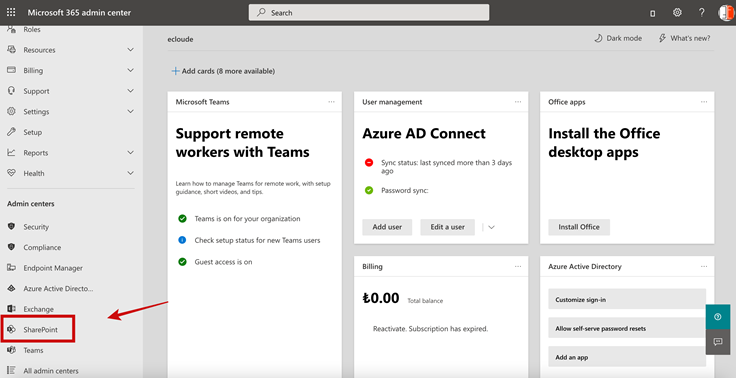This screenshot has height=378, width=736.
Task: Expand the Health menu chevron
Action: pyautogui.click(x=130, y=173)
